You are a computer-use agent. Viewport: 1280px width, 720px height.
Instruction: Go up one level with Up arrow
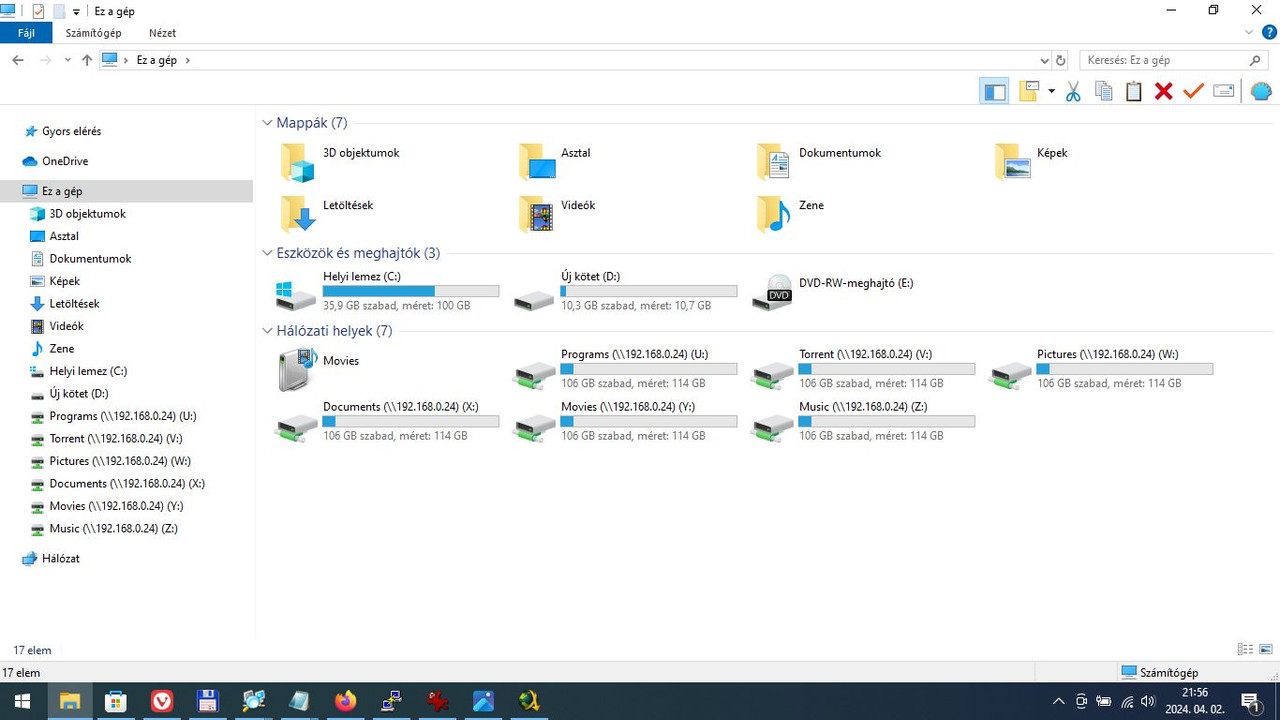tap(87, 60)
